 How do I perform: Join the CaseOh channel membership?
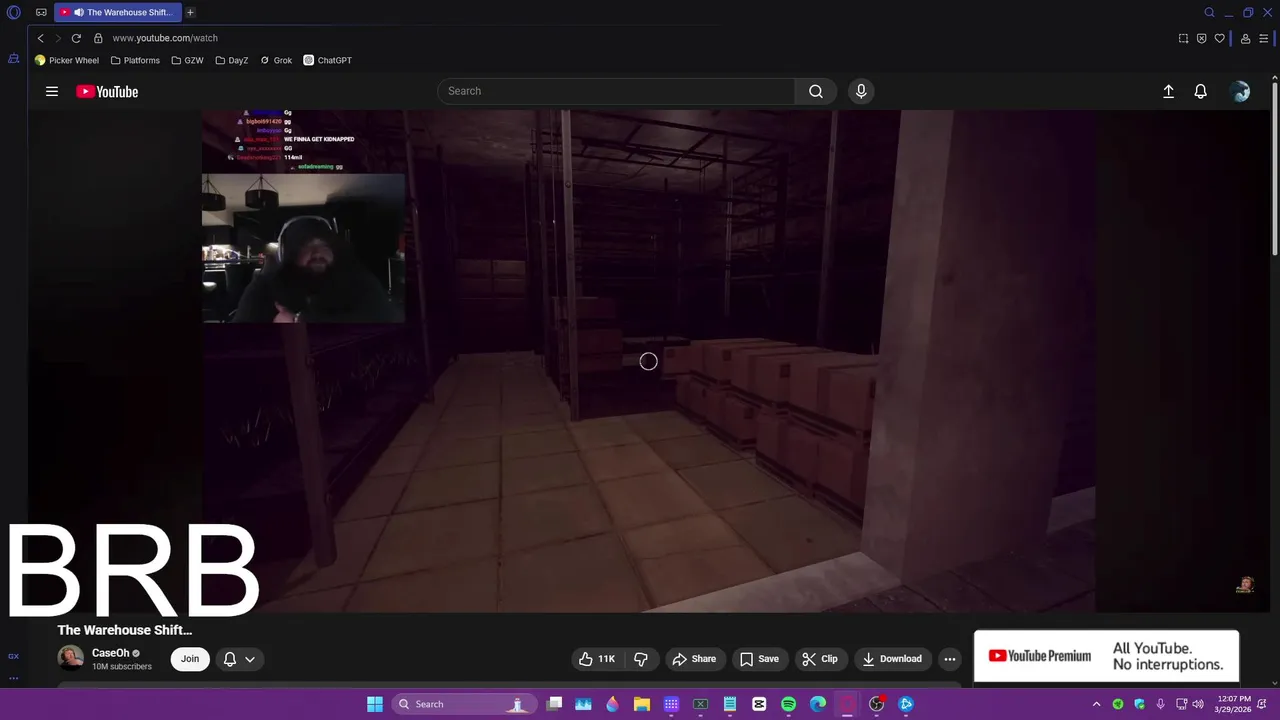(x=190, y=659)
